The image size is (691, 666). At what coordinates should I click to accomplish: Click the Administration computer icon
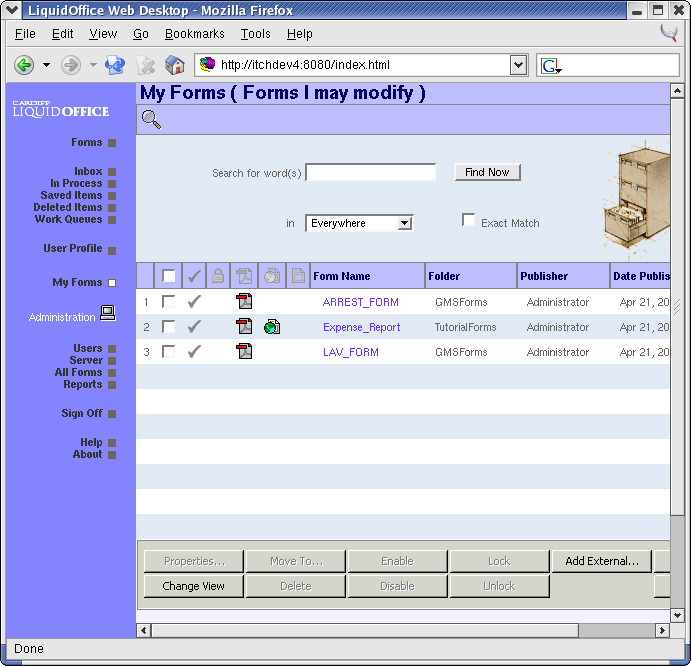108,314
